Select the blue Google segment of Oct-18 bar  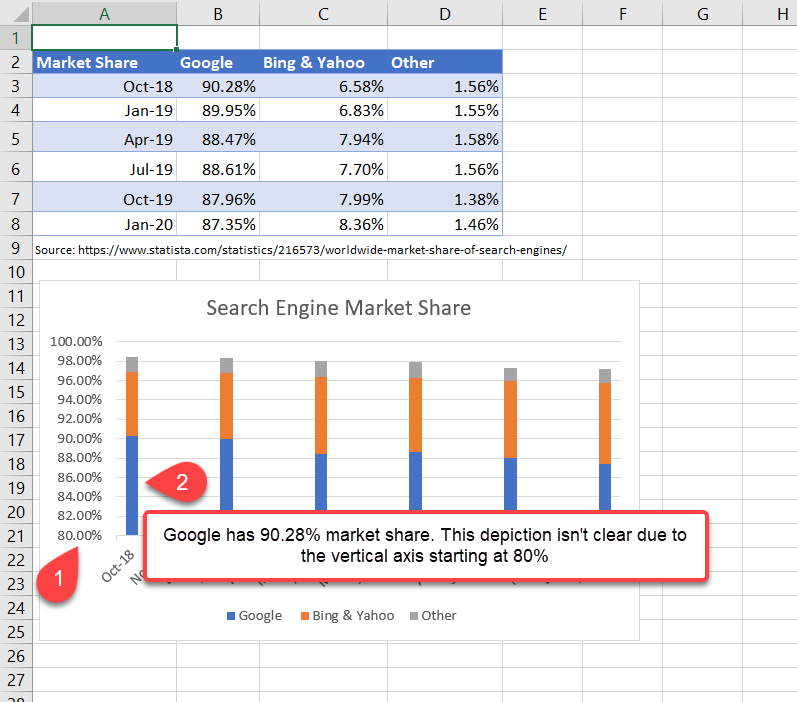(132, 485)
